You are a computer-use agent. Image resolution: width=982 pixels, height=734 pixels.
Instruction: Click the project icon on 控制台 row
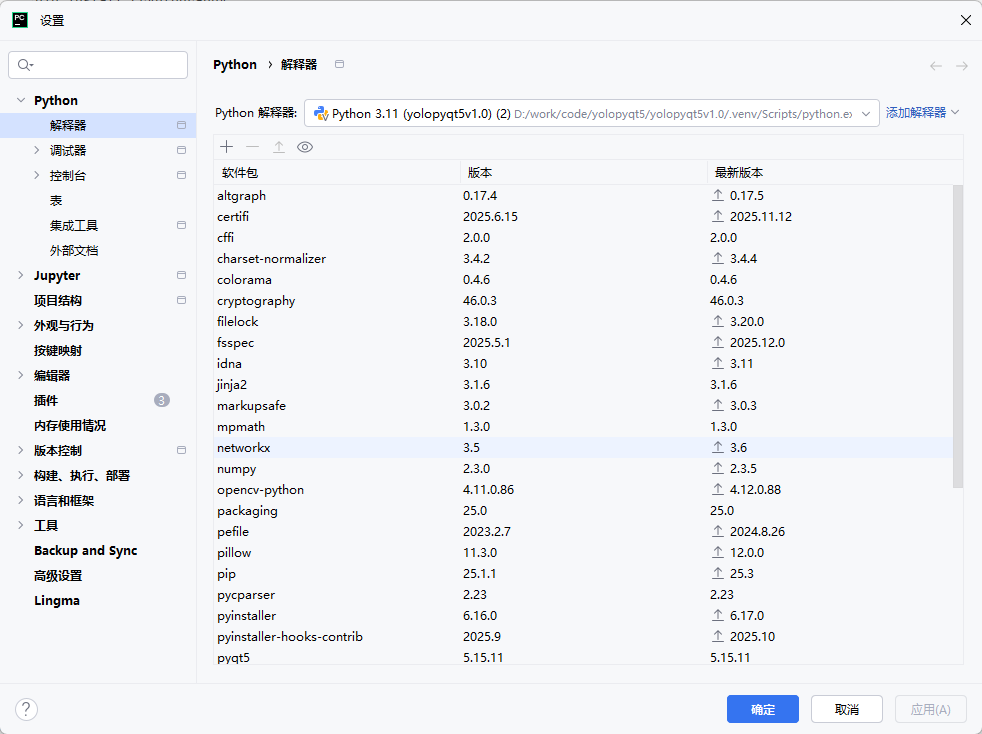182,175
